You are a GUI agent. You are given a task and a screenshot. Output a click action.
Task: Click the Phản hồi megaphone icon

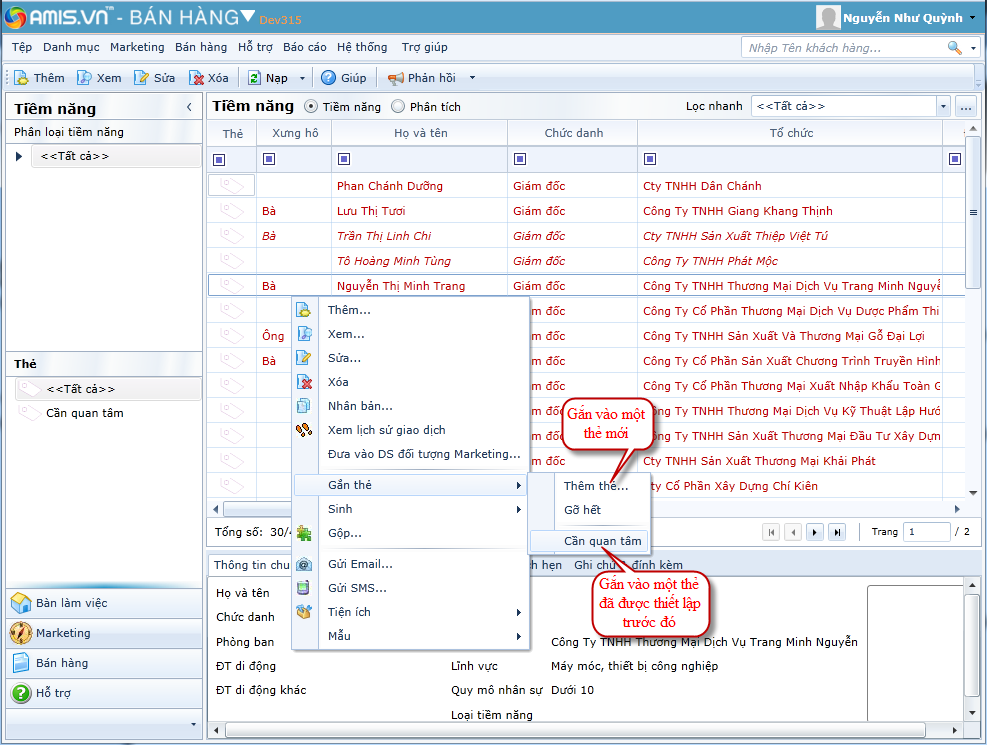[396, 78]
